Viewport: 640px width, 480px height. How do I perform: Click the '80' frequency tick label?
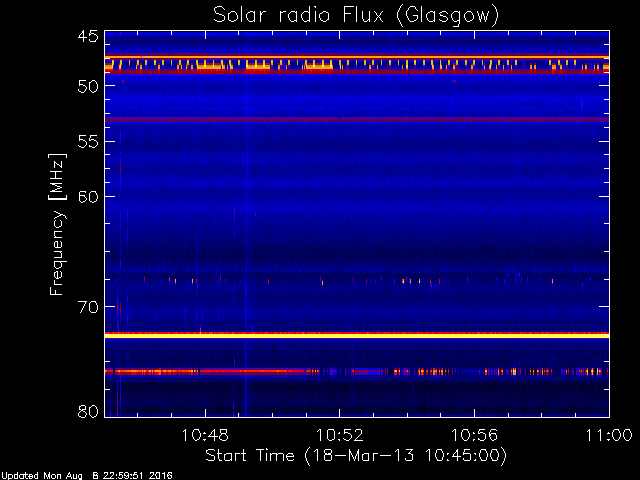pyautogui.click(x=88, y=411)
